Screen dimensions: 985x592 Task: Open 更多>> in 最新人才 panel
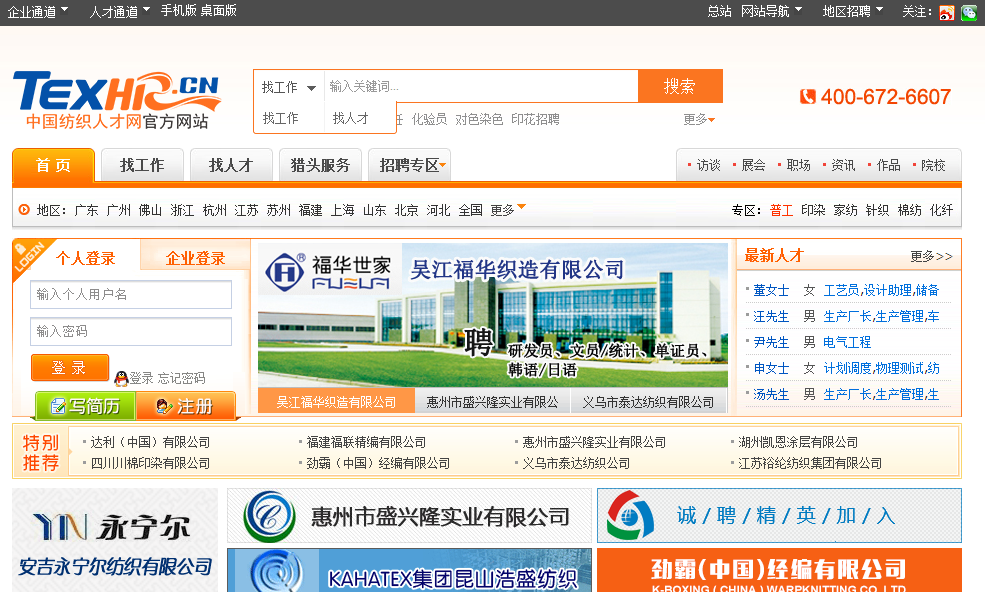(932, 256)
